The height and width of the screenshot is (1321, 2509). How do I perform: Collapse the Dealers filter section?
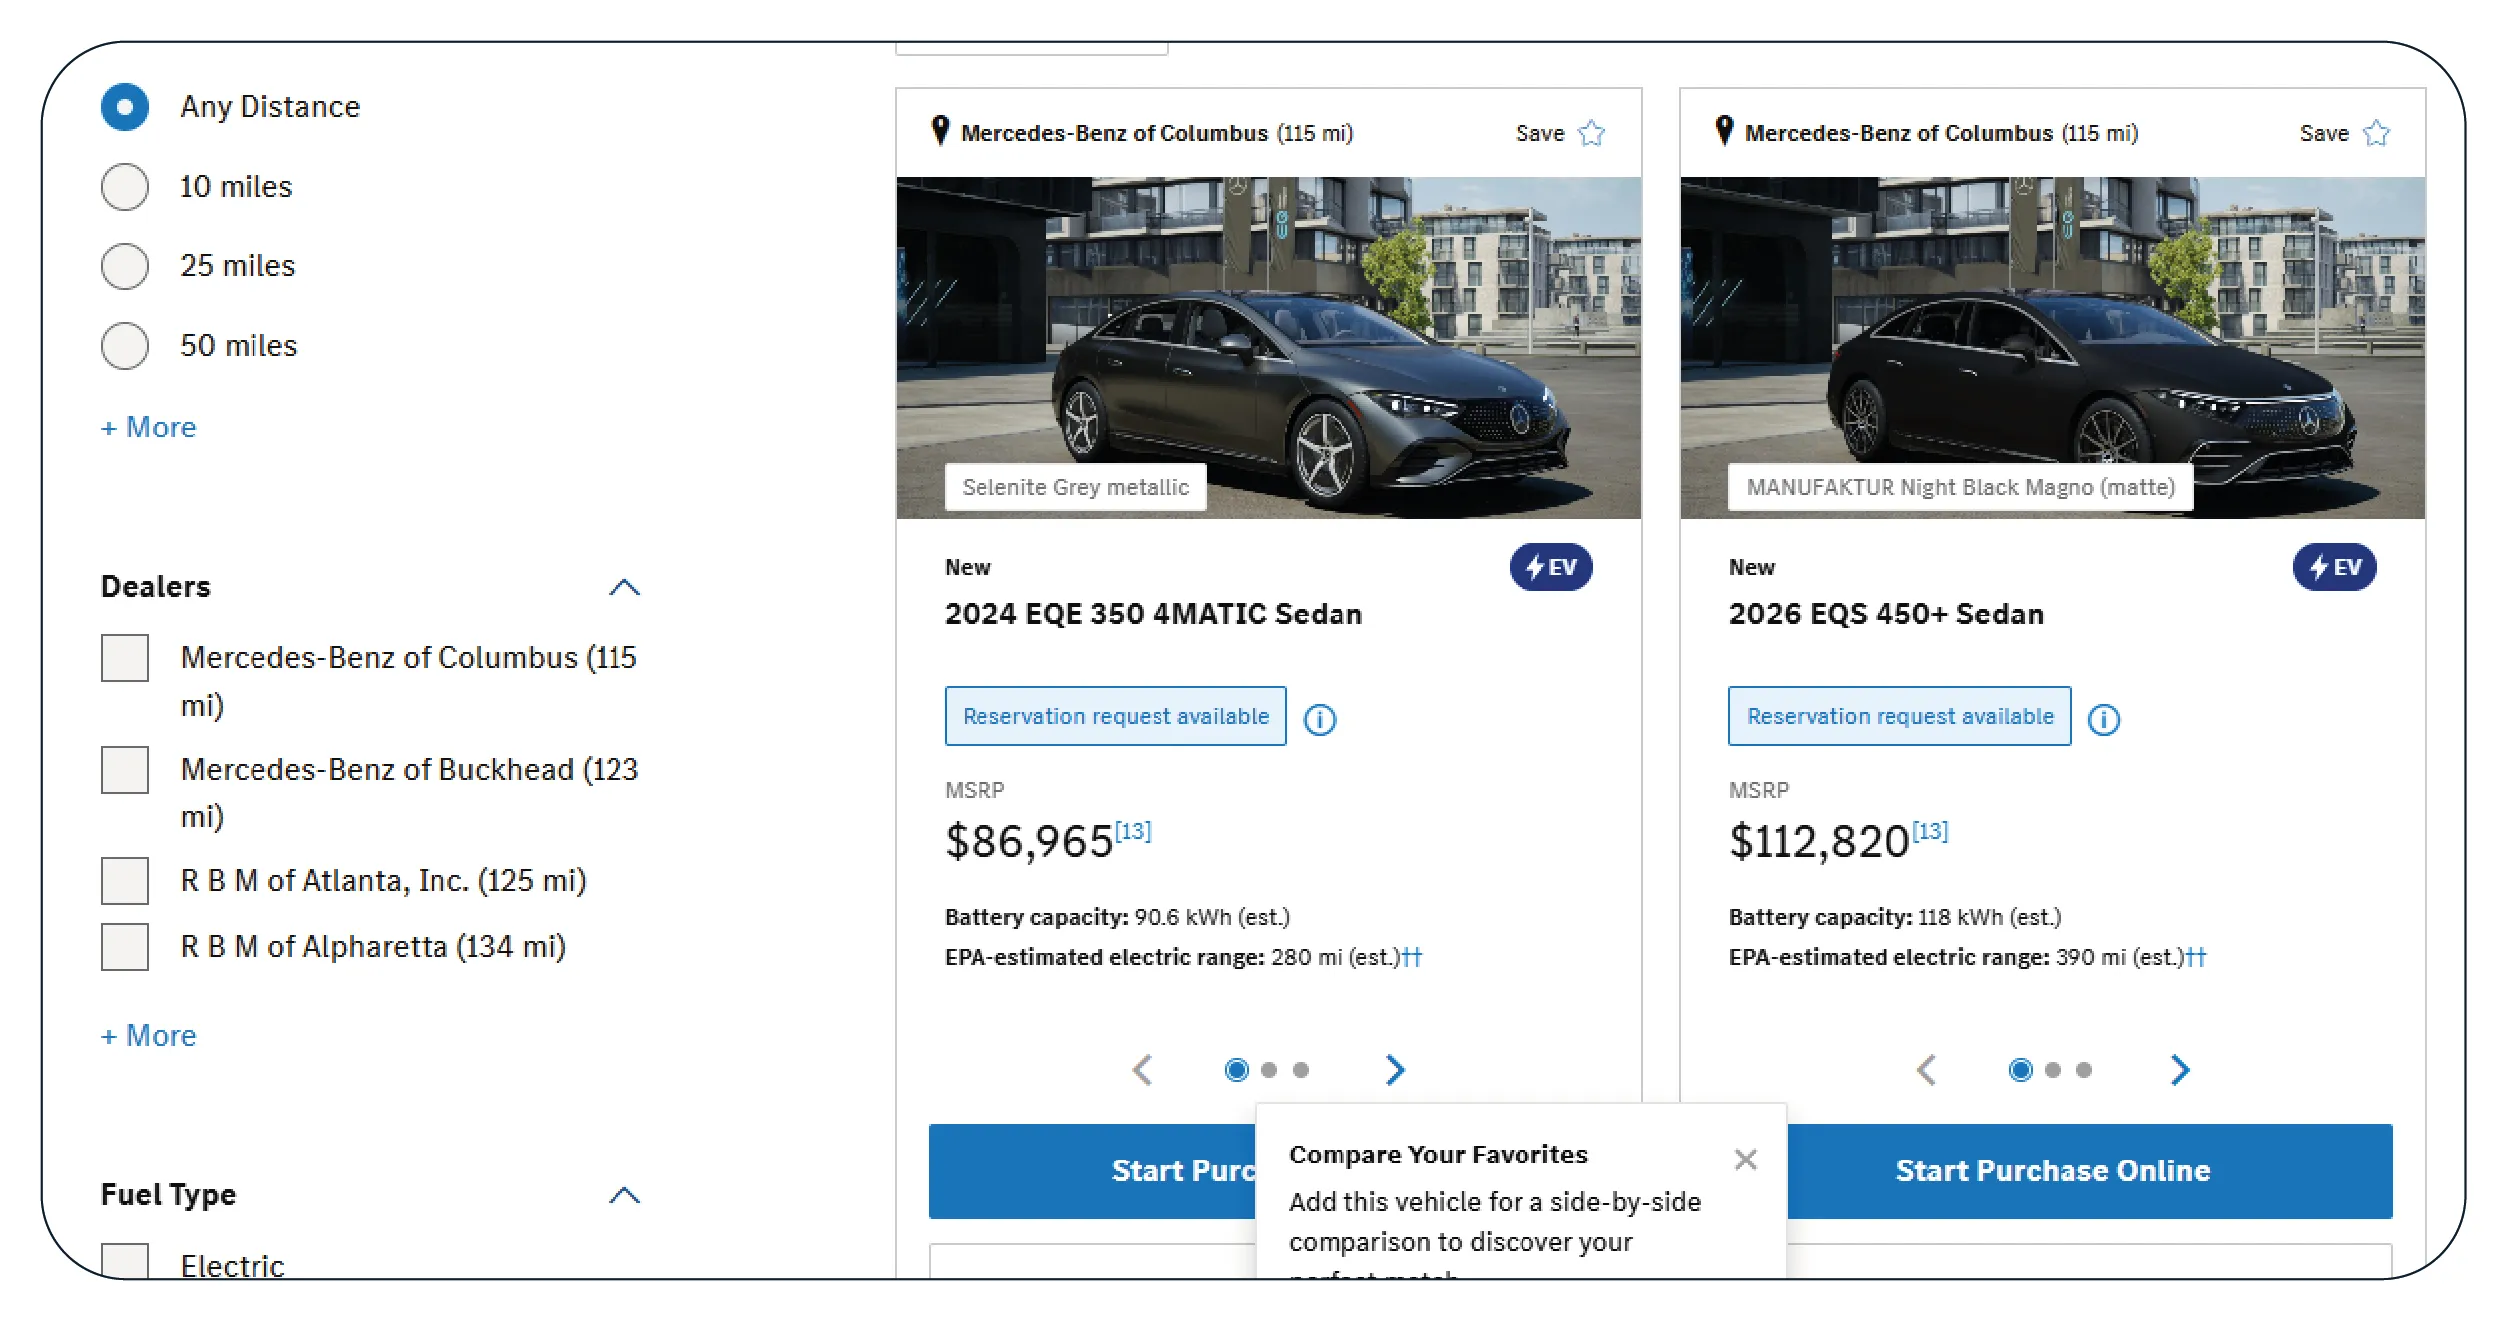624,587
